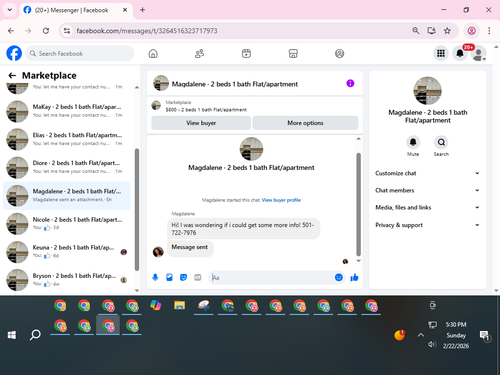This screenshot has width=500, height=375.
Task: Open the Friends icon in top navigation
Action: (199, 53)
